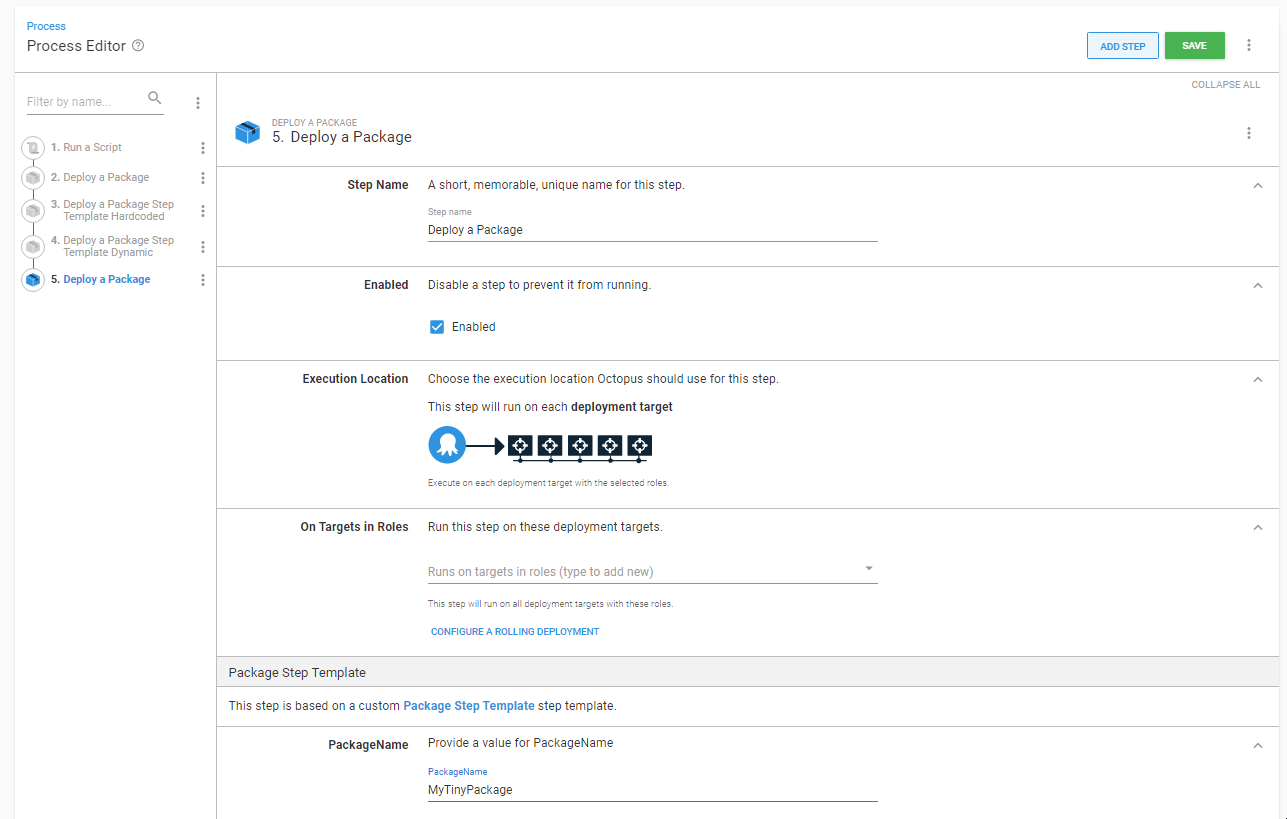Image resolution: width=1287 pixels, height=819 pixels.
Task: Select step 5 Deploy a Package
Action: (x=101, y=280)
